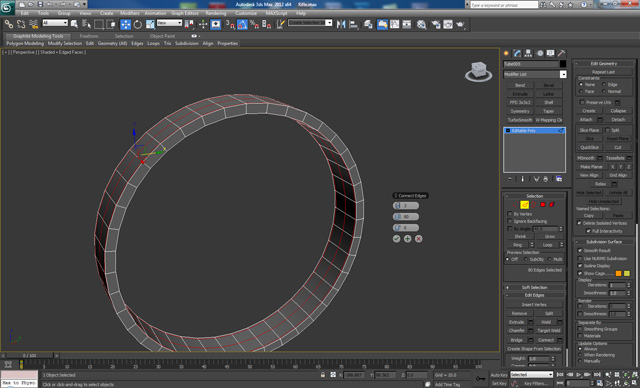
Task: Click the Play Animation button
Action: [x=578, y=375]
